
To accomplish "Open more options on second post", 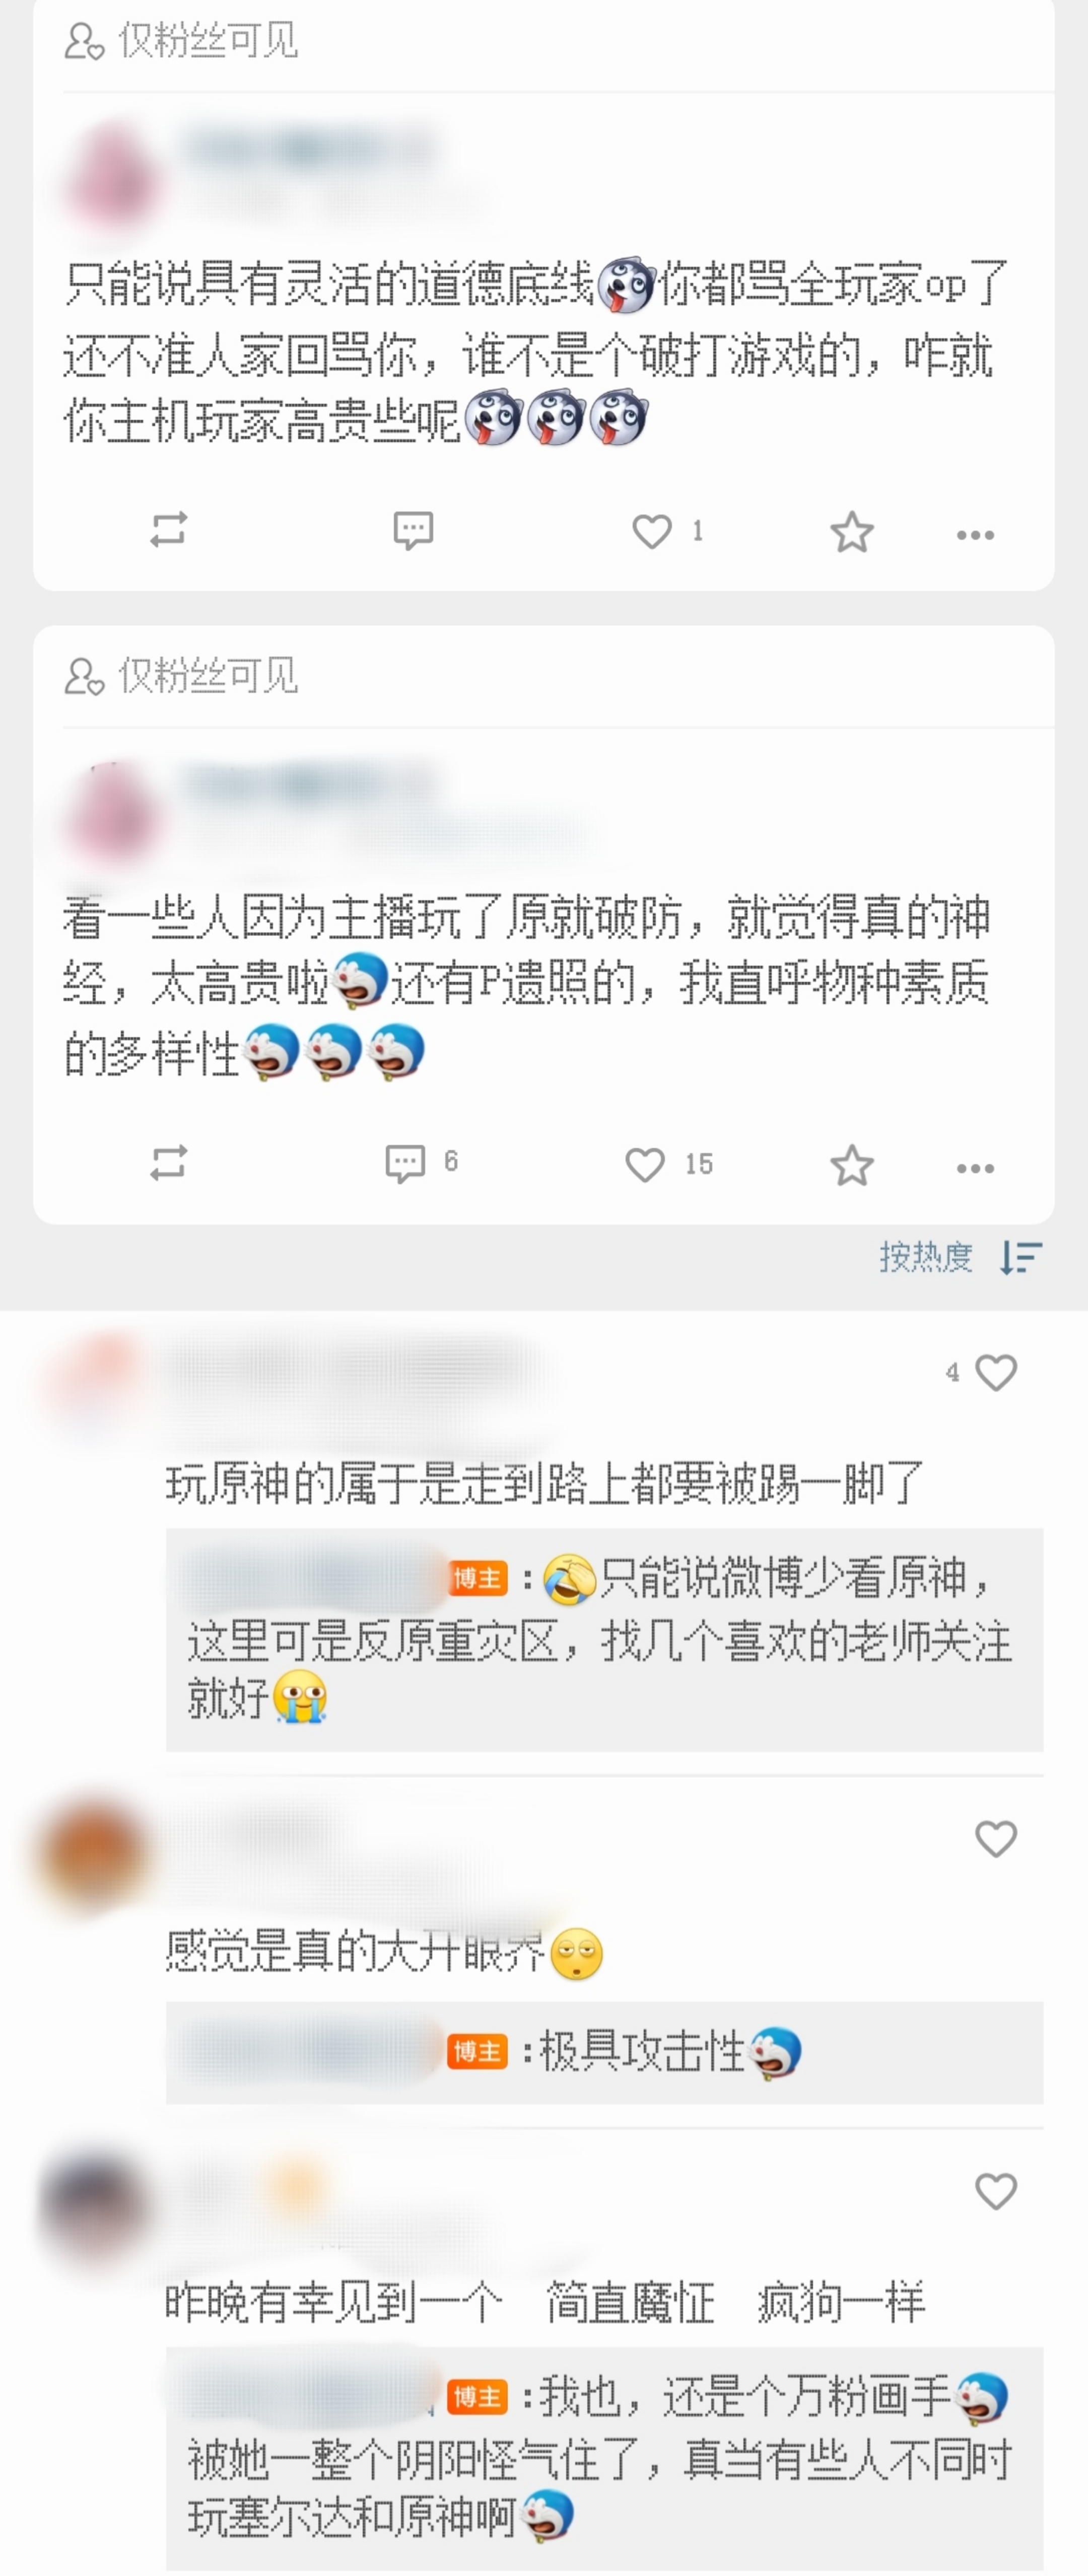I will click(975, 1168).
